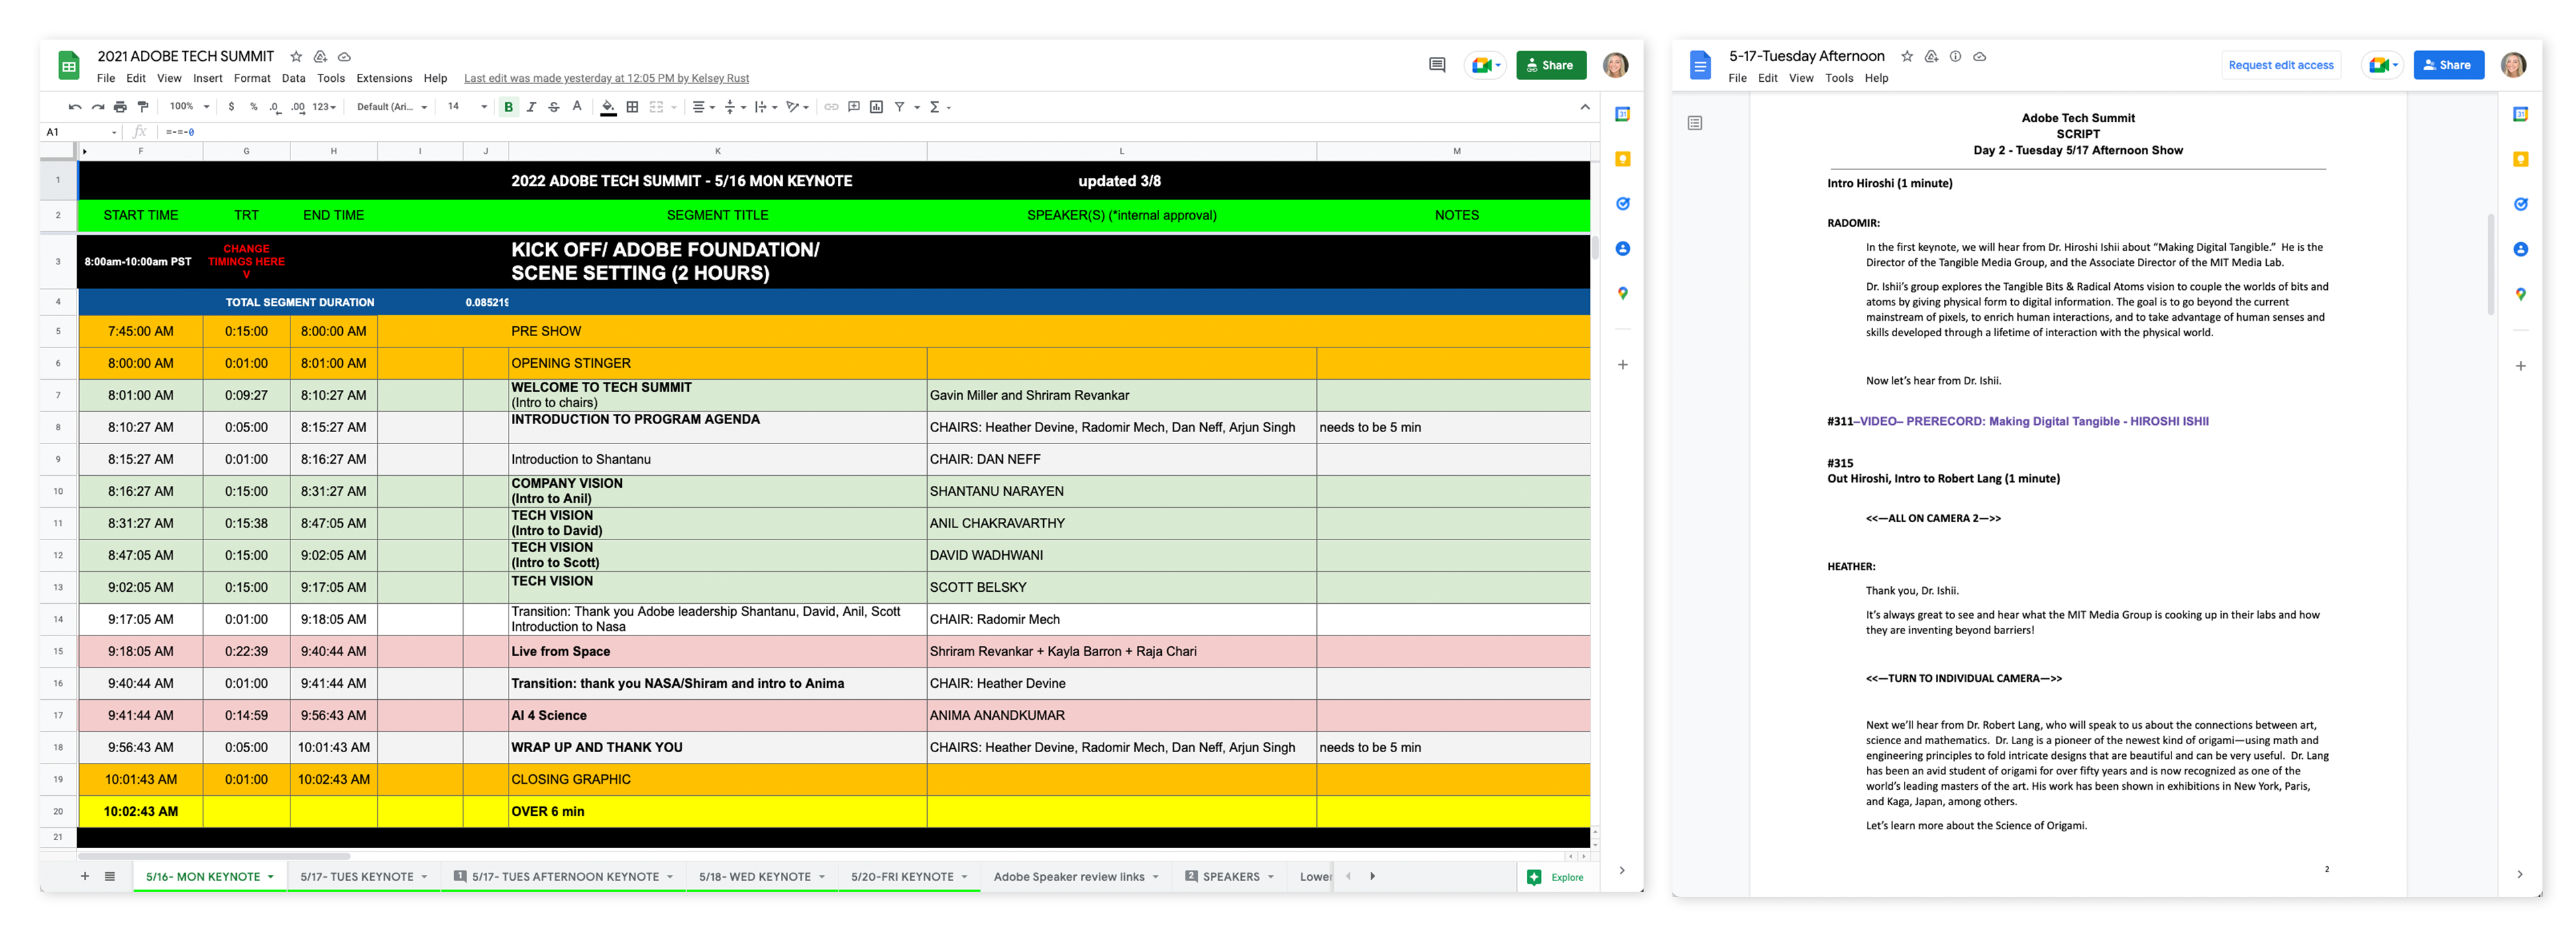Increase decimal places
Viewport: 2576px width, 934px height.
(x=298, y=107)
